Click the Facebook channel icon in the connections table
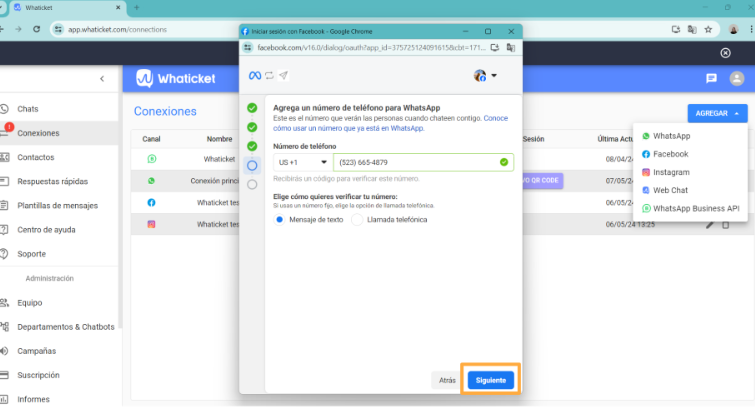Image resolution: width=755 pixels, height=410 pixels. pos(151,202)
